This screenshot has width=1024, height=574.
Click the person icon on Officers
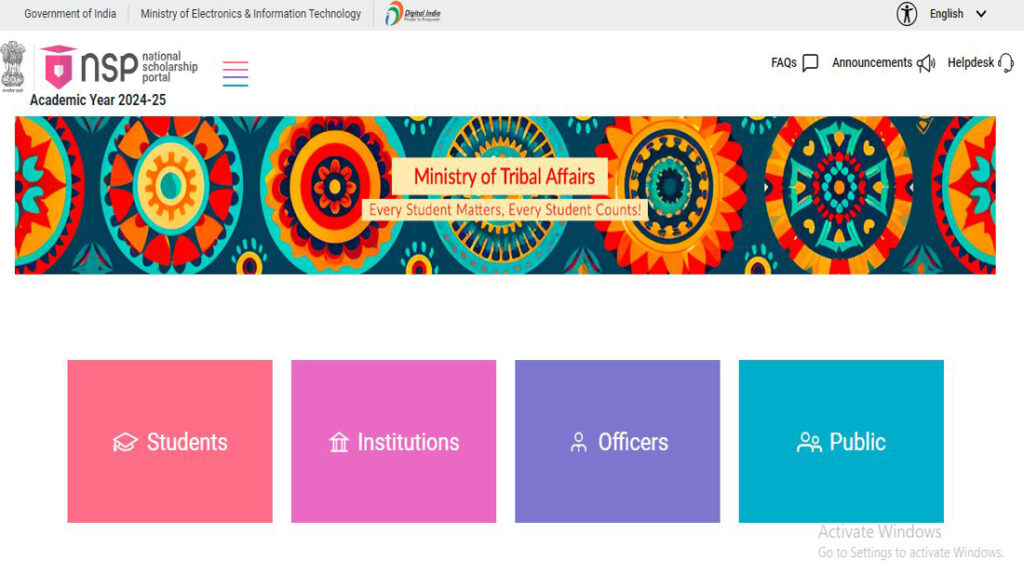579,442
